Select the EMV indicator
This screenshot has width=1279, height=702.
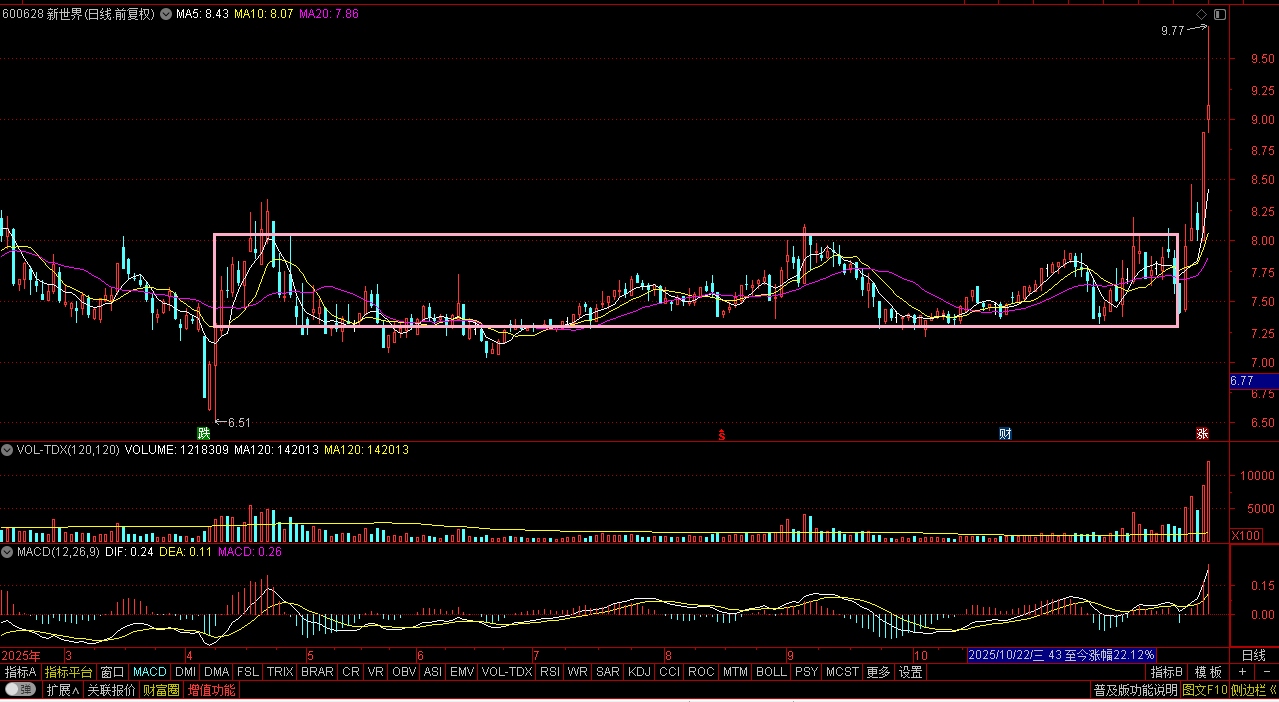click(462, 672)
